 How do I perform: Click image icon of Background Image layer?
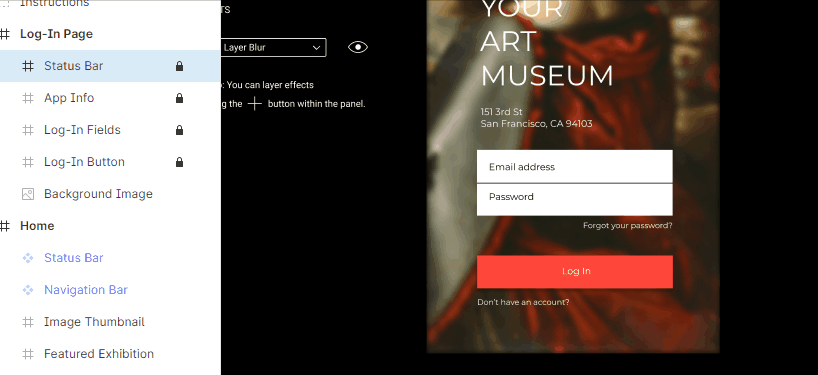(x=28, y=194)
